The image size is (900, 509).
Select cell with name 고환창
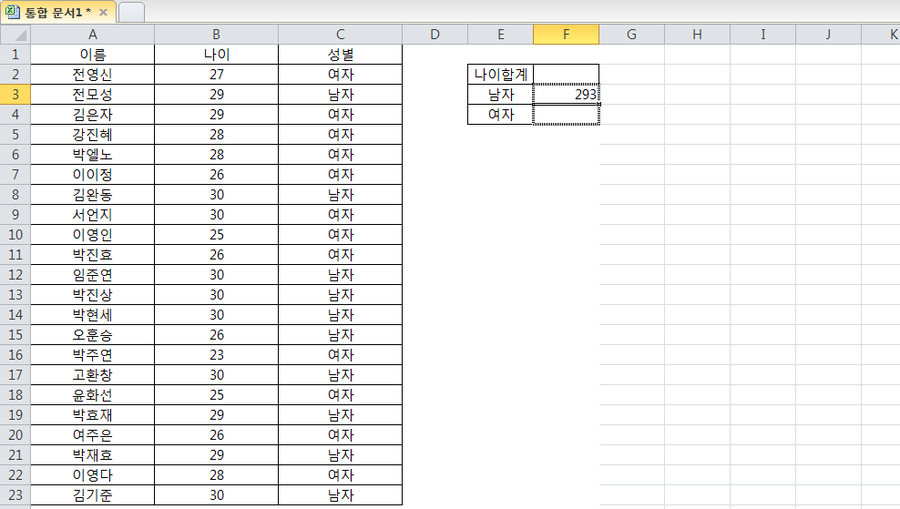[x=92, y=375]
